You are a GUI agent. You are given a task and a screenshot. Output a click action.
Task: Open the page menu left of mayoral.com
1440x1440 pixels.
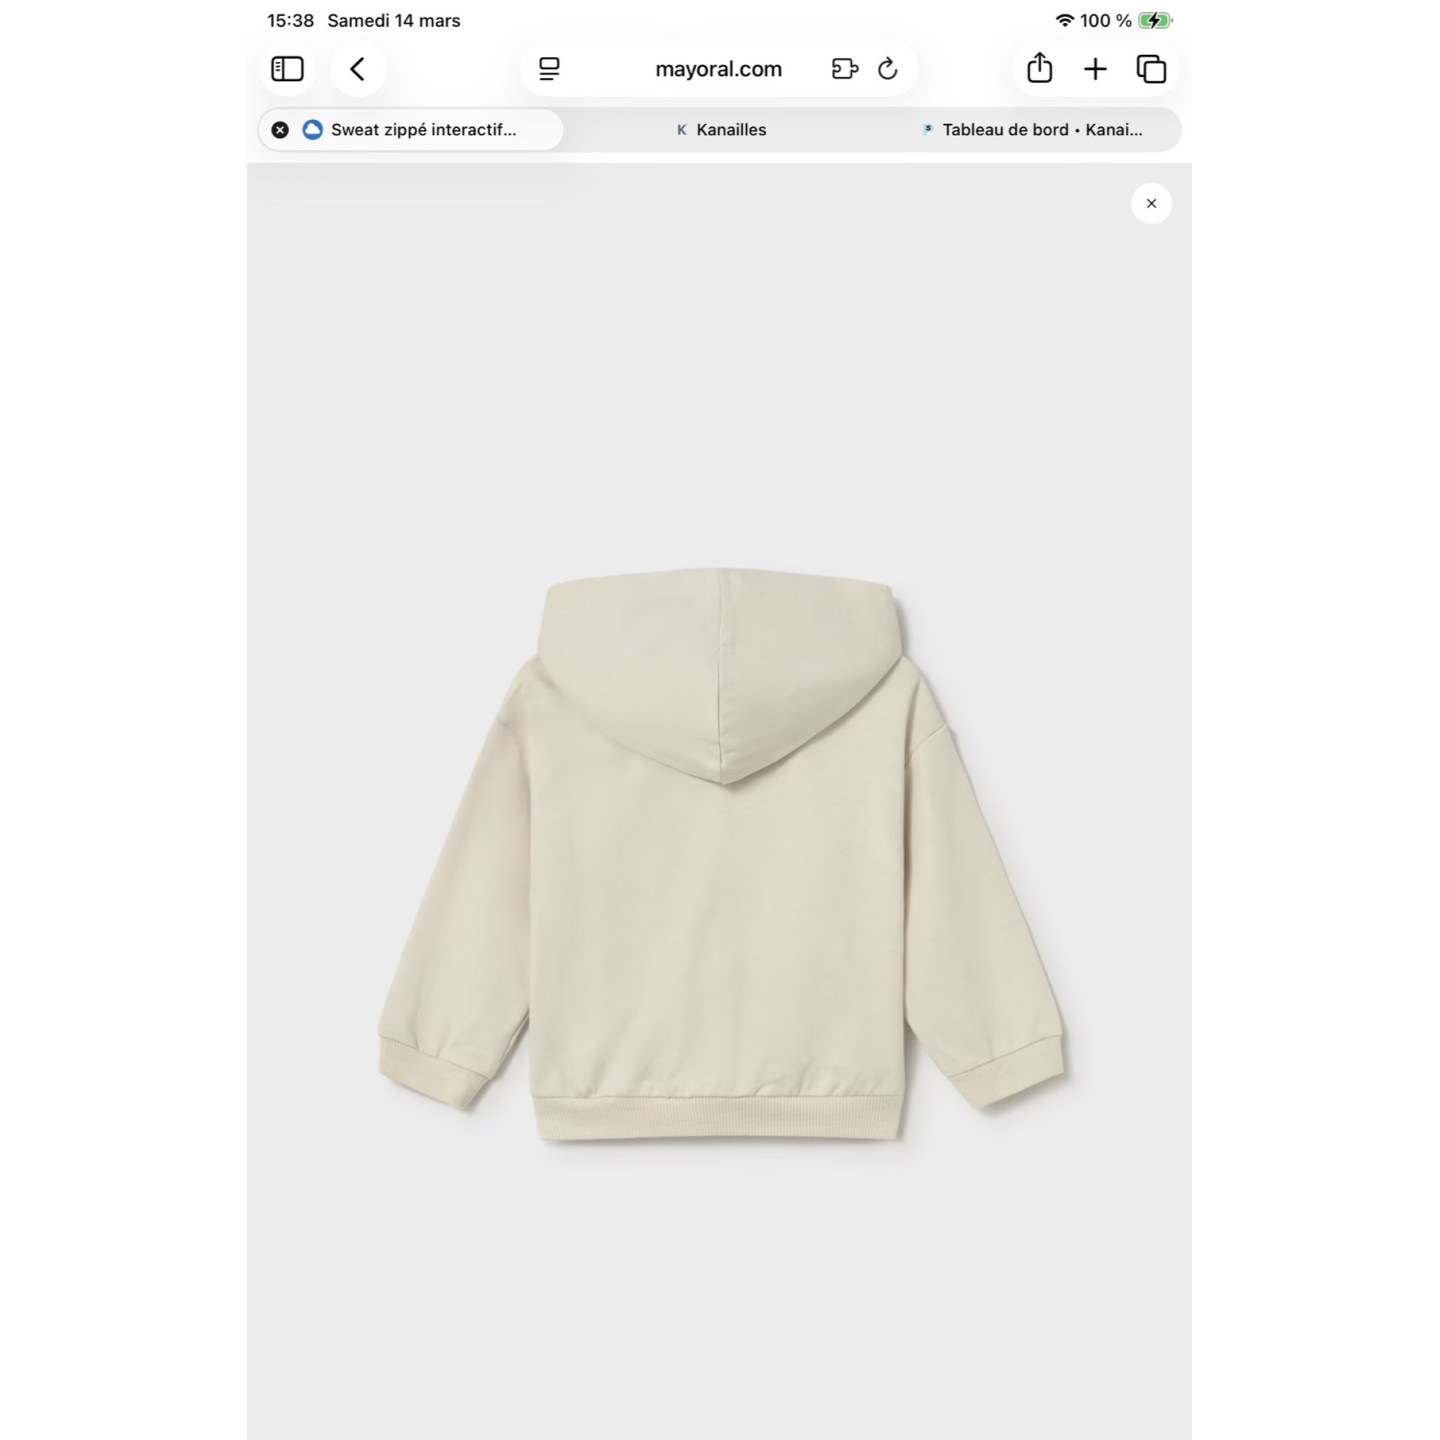click(549, 69)
